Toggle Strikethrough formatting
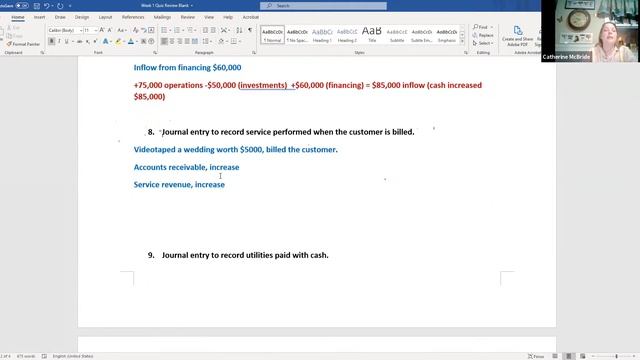 click(x=80, y=41)
